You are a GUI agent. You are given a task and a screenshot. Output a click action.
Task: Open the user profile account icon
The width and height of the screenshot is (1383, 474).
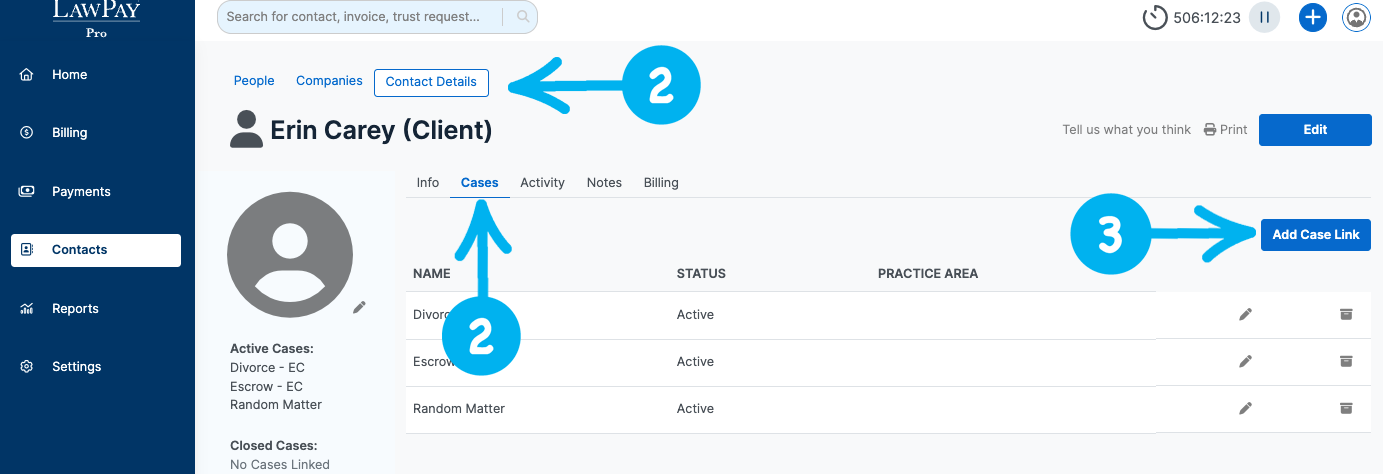[1356, 17]
